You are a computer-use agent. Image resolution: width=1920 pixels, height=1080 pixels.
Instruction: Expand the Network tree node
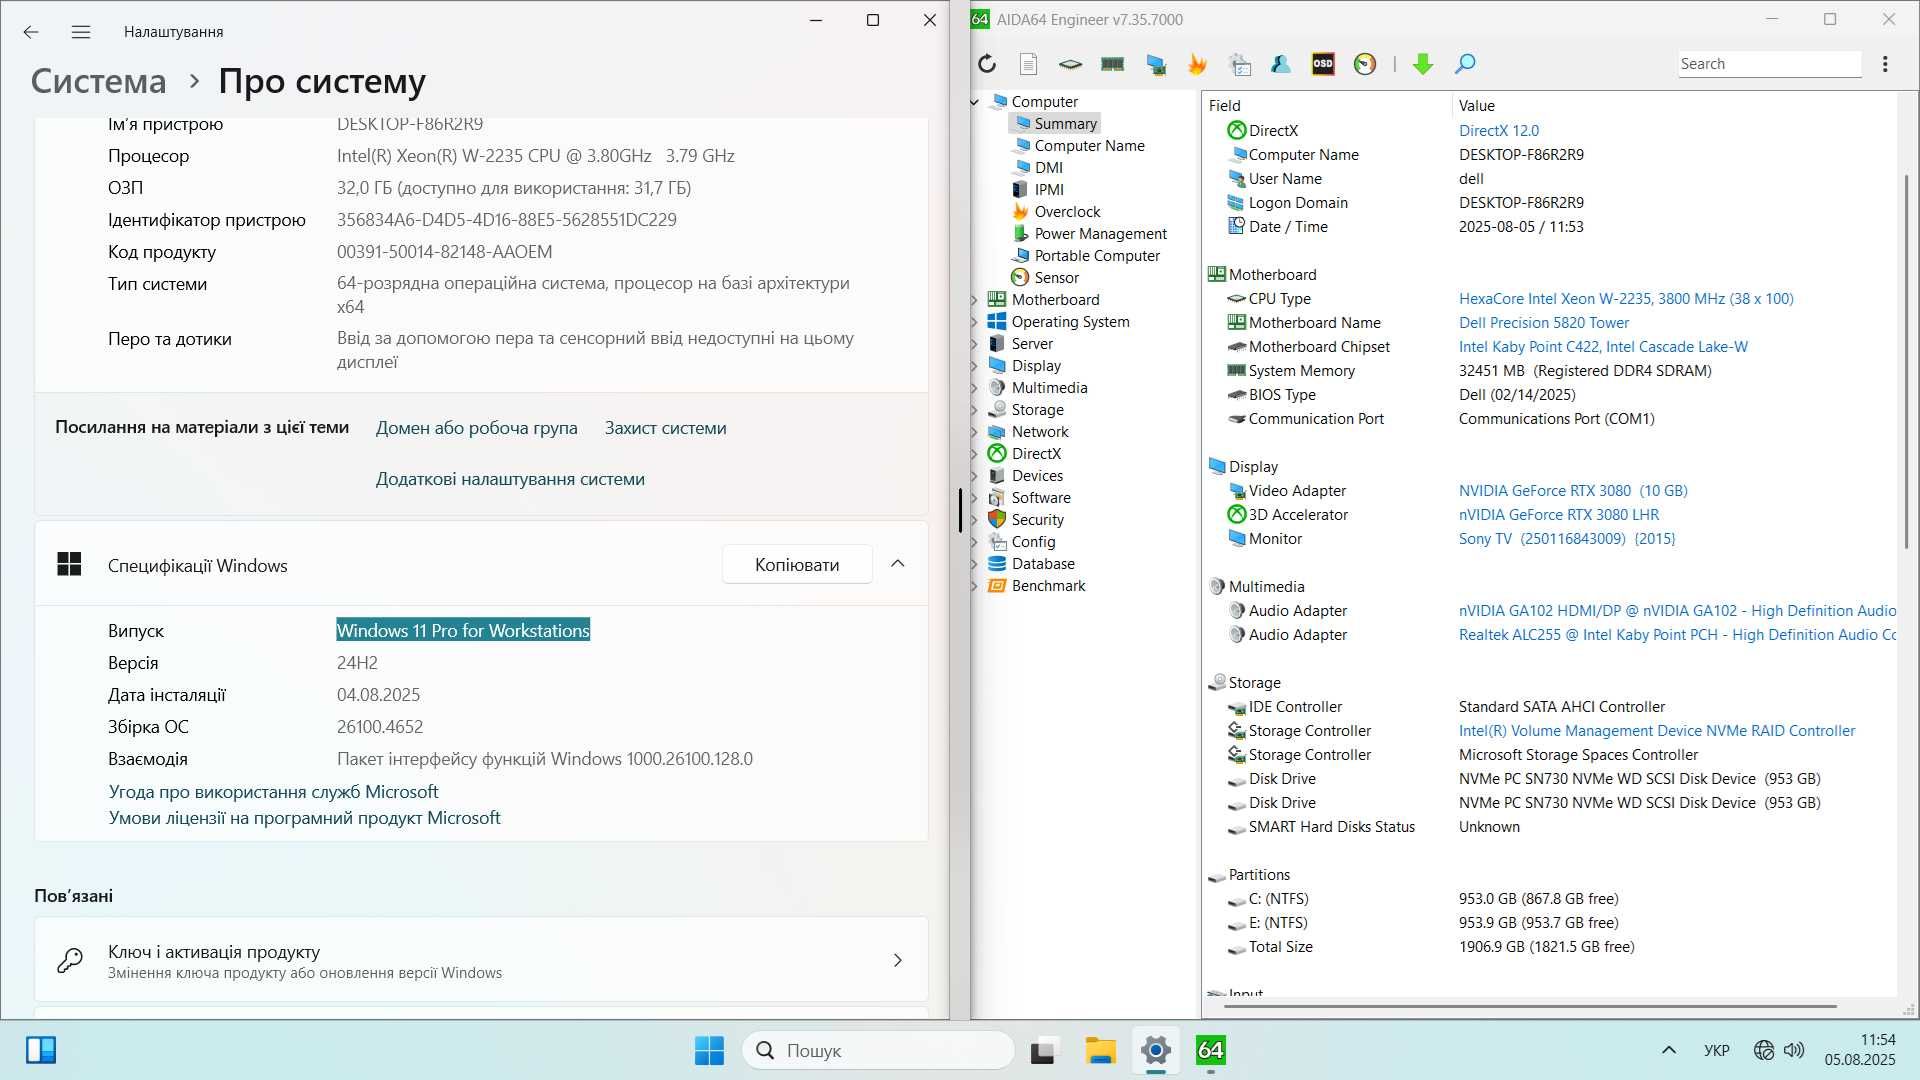click(975, 432)
